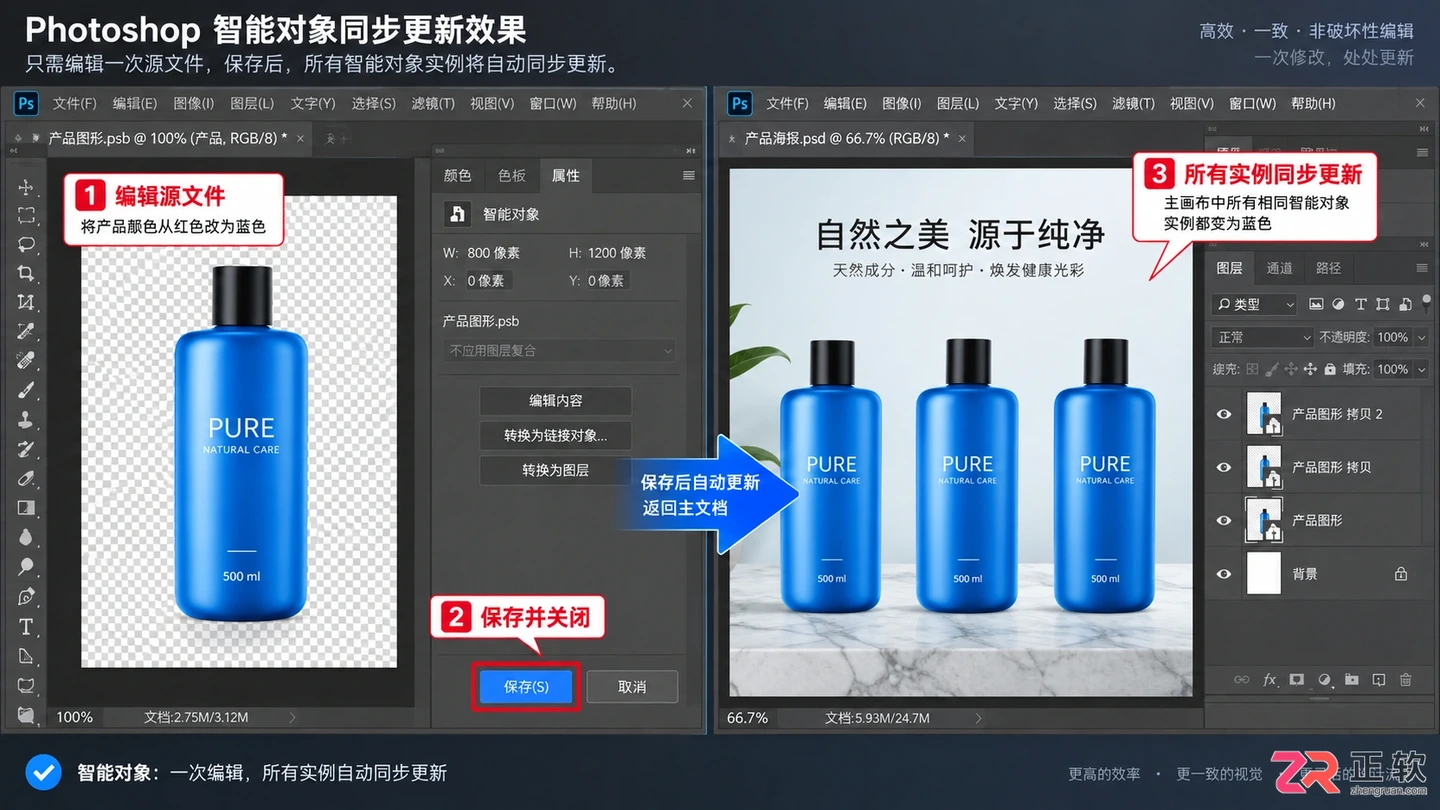Screen dimensions: 1440x810
Task: Expand the 填充 fill slider arrow
Action: (1421, 369)
